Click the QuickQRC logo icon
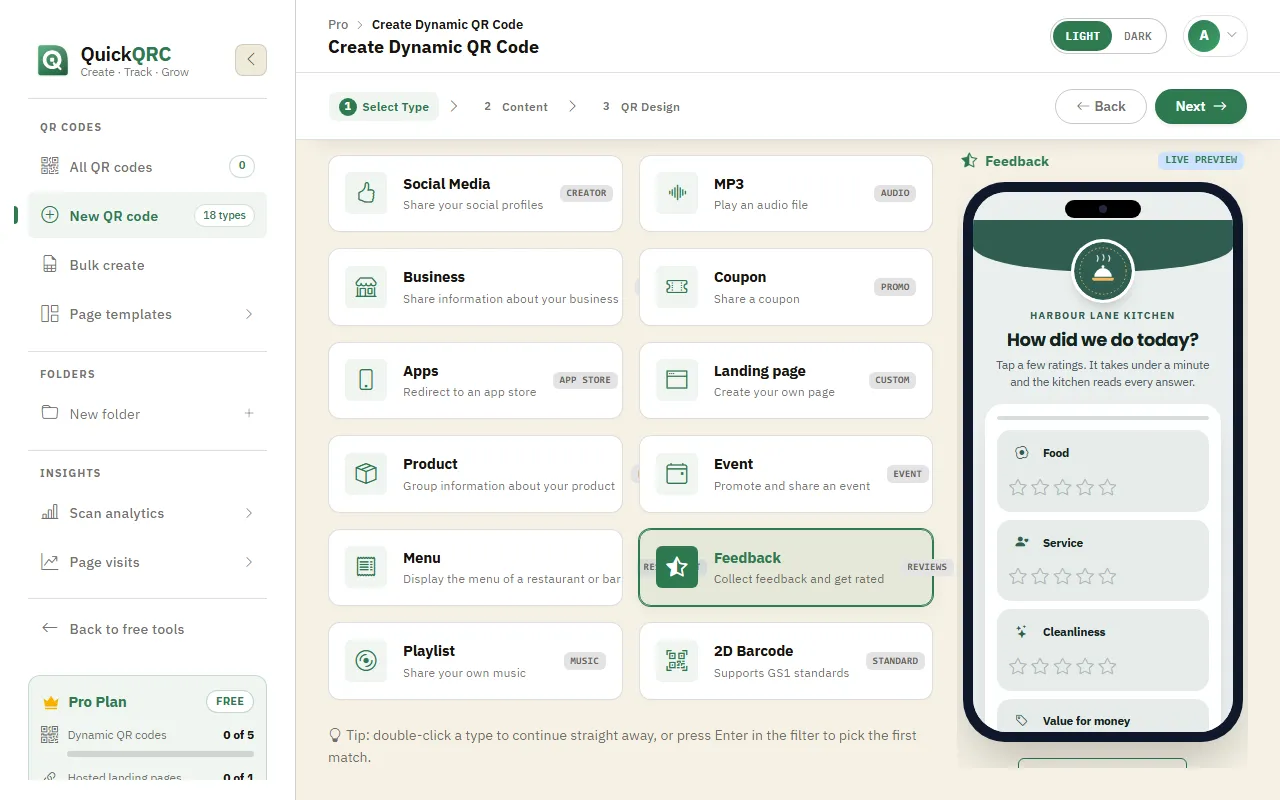The height and width of the screenshot is (800, 1280). (53, 60)
